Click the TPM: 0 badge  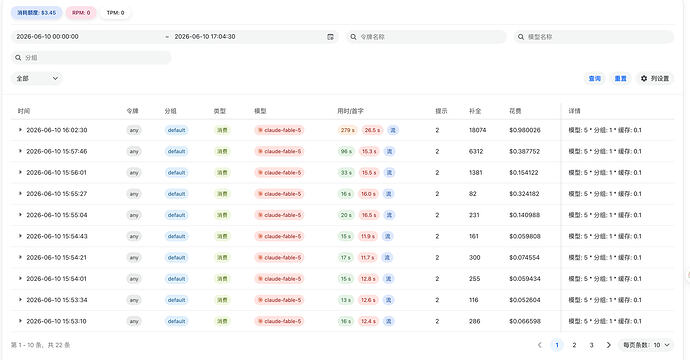click(x=115, y=13)
